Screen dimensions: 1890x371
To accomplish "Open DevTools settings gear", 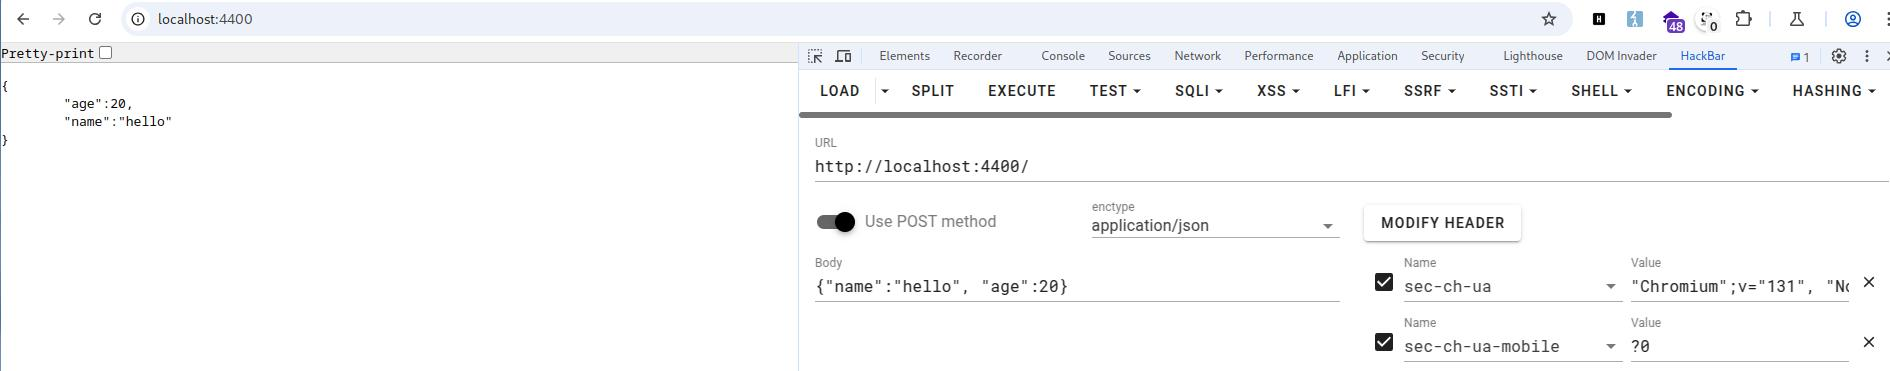I will click(x=1838, y=56).
